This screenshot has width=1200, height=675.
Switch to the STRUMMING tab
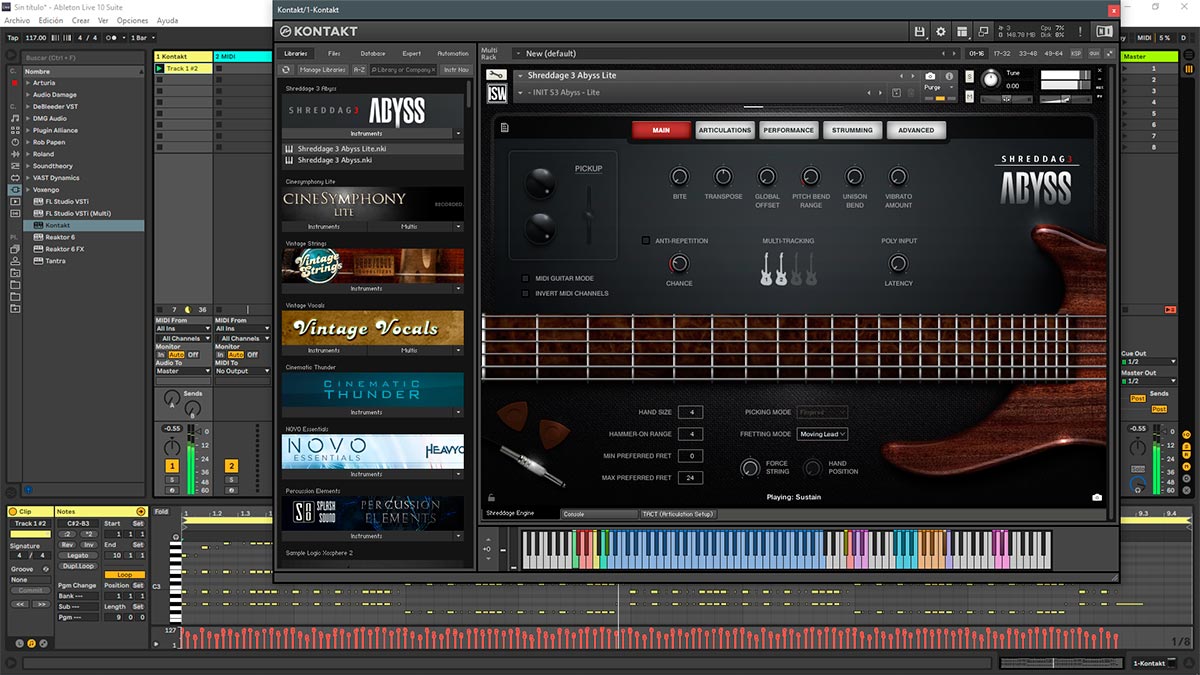pyautogui.click(x=852, y=130)
